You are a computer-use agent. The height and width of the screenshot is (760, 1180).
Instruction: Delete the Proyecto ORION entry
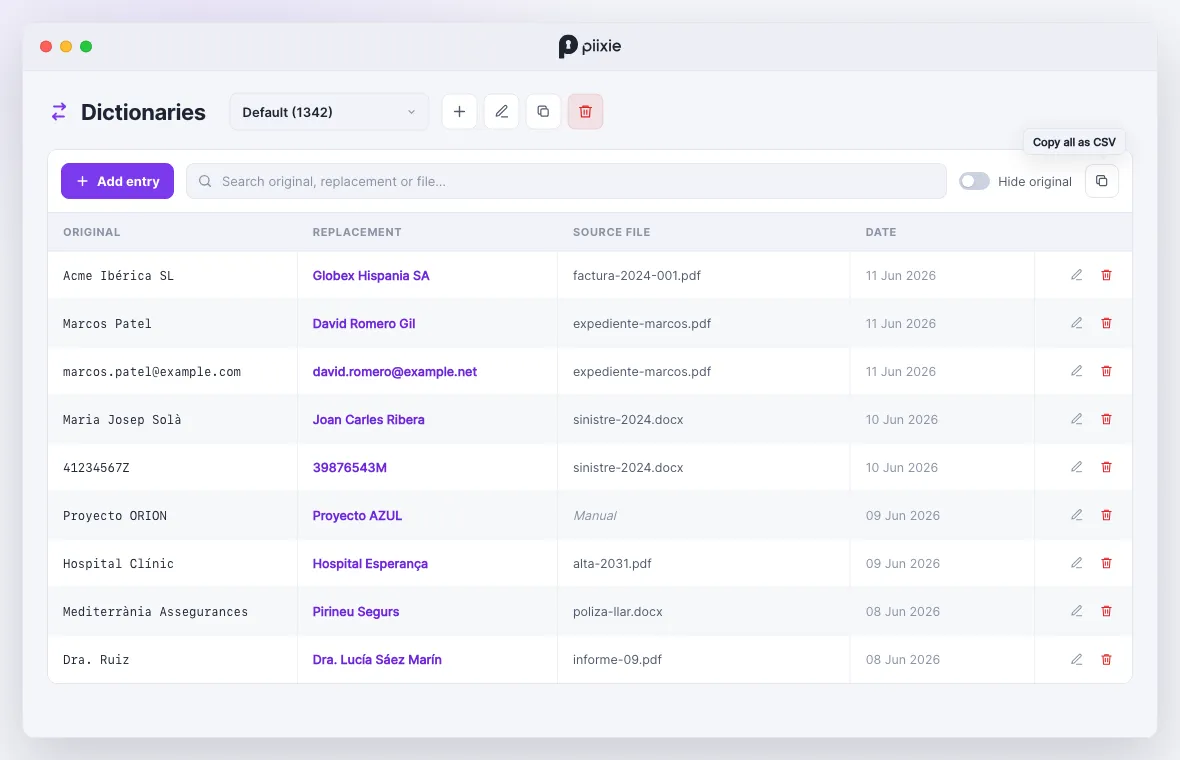tap(1106, 515)
